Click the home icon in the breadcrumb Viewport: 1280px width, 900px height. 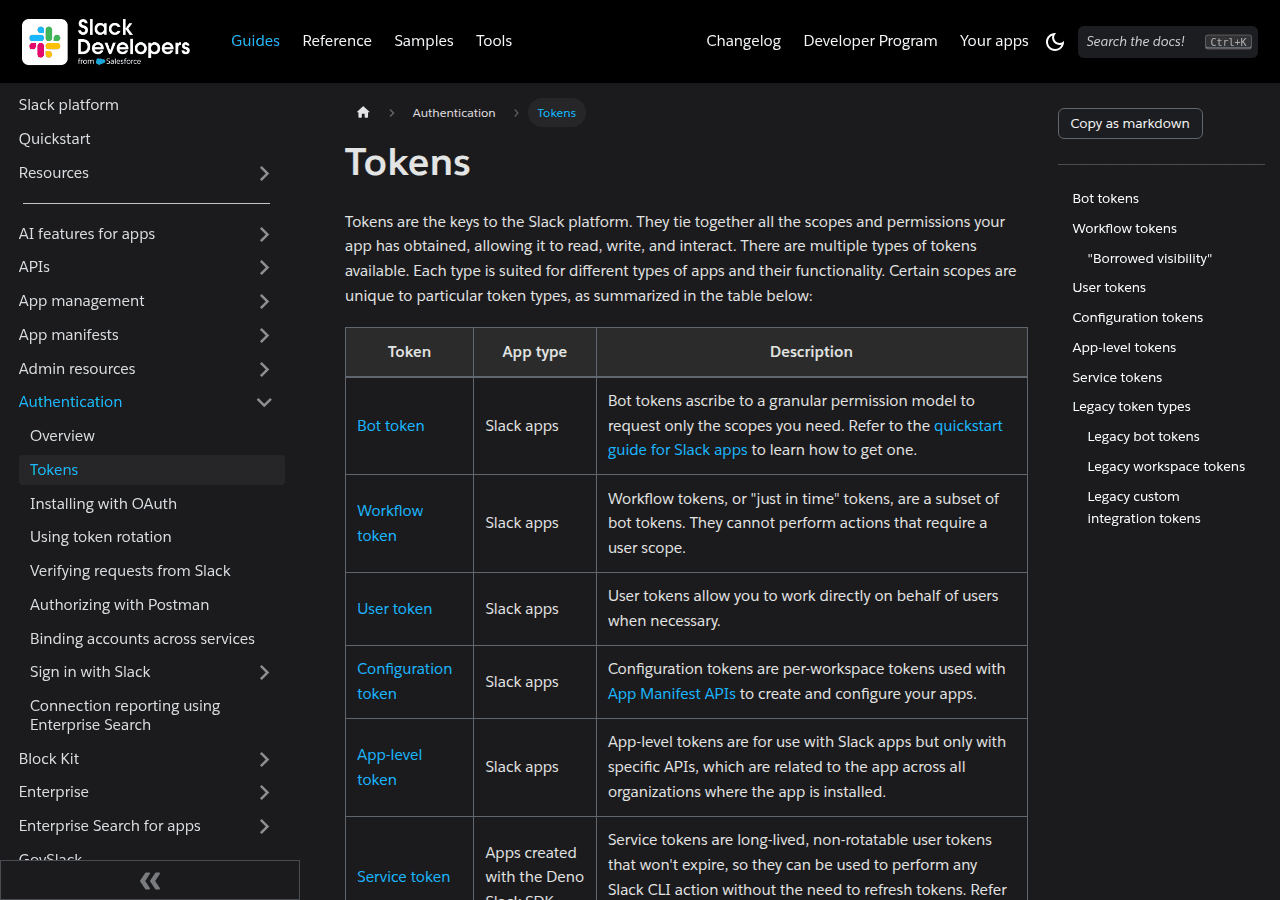tap(363, 112)
